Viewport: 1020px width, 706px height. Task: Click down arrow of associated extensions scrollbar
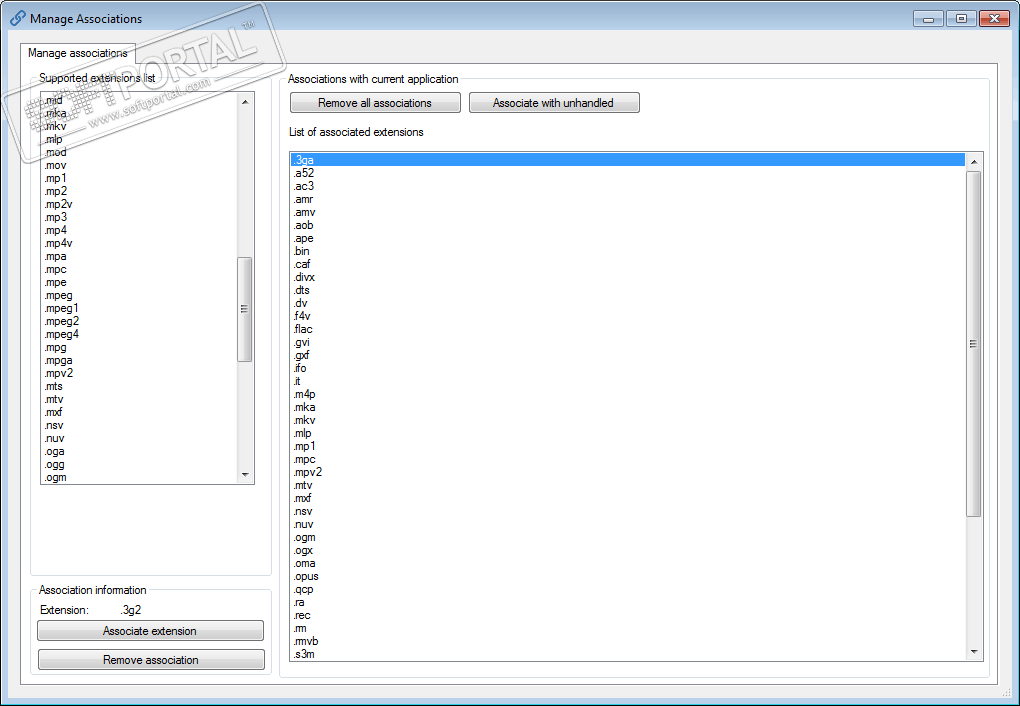(974, 651)
